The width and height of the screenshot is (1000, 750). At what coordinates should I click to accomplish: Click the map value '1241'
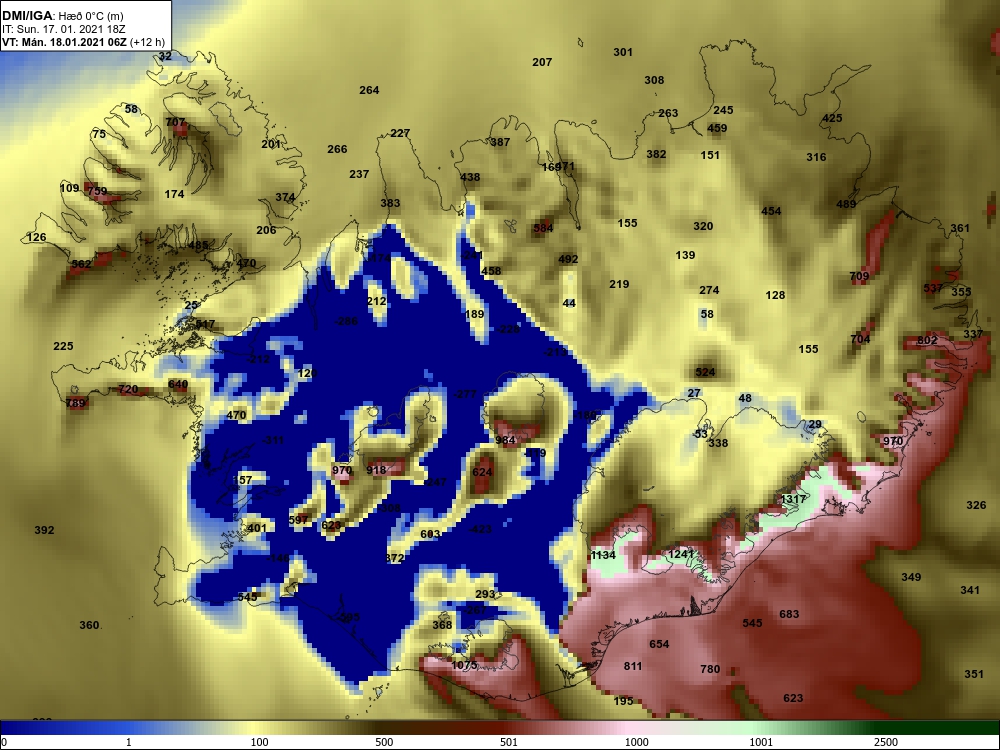point(680,554)
